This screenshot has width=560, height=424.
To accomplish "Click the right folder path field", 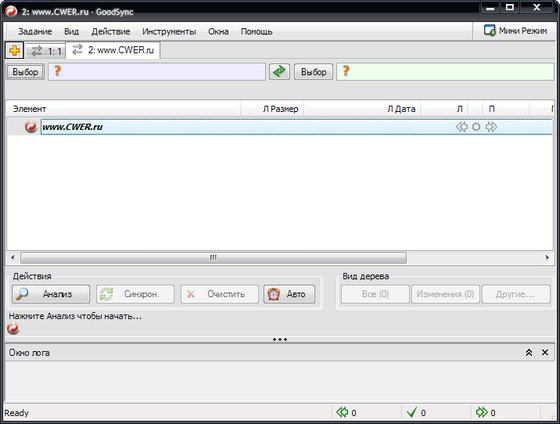I will [445, 72].
